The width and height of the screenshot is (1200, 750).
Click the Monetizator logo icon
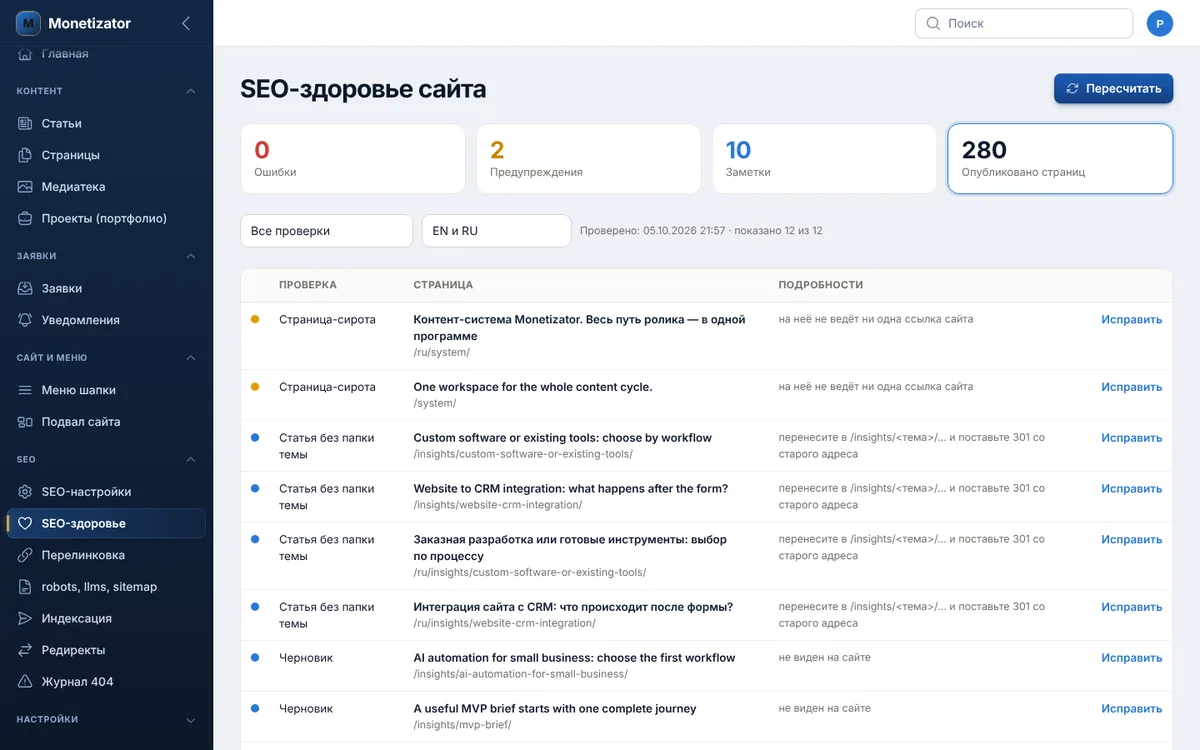[28, 23]
